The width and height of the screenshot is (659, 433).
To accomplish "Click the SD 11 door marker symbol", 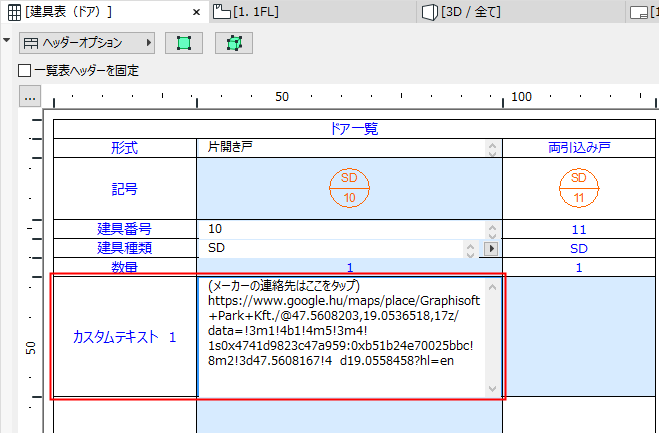I will coord(579,188).
